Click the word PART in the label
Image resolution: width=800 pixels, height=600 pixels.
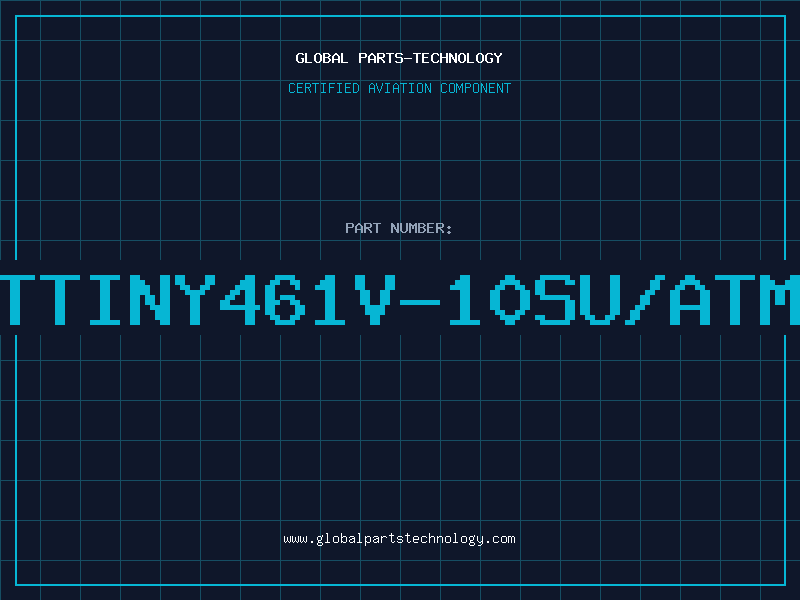363,228
